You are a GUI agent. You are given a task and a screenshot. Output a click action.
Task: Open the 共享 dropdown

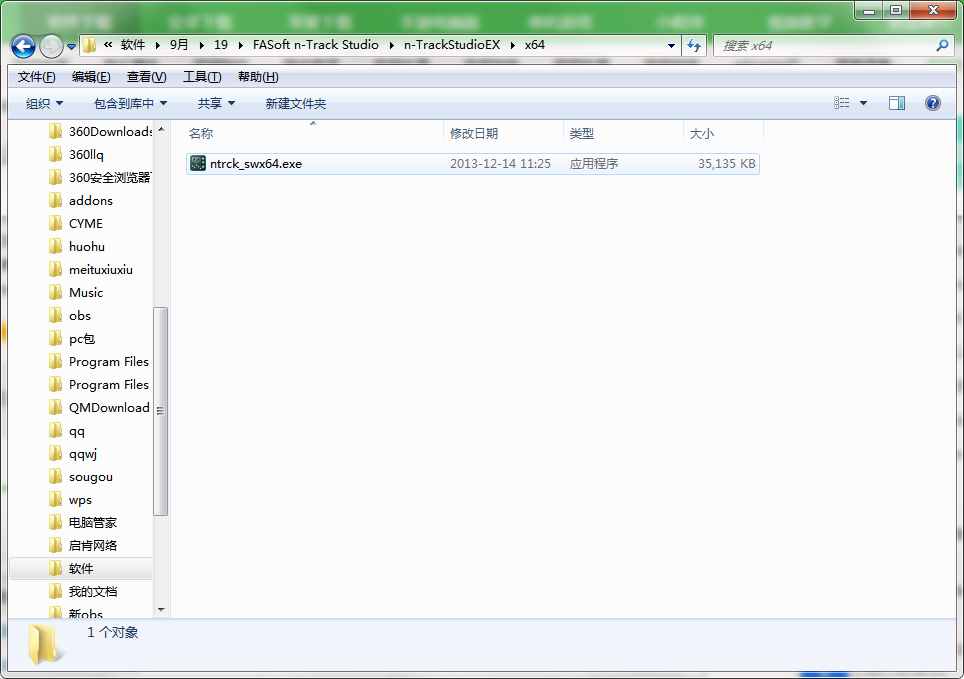pyautogui.click(x=216, y=103)
